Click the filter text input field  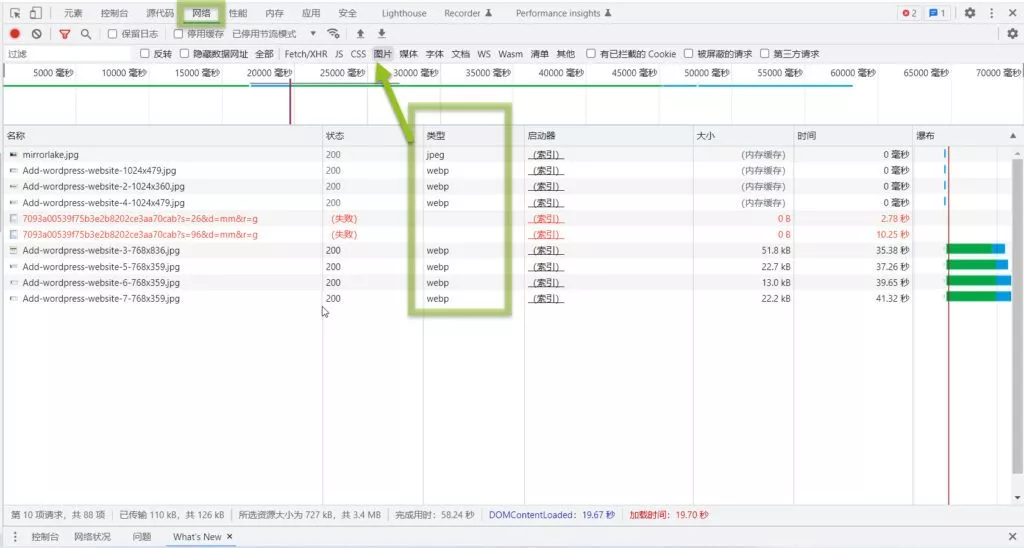pos(69,54)
